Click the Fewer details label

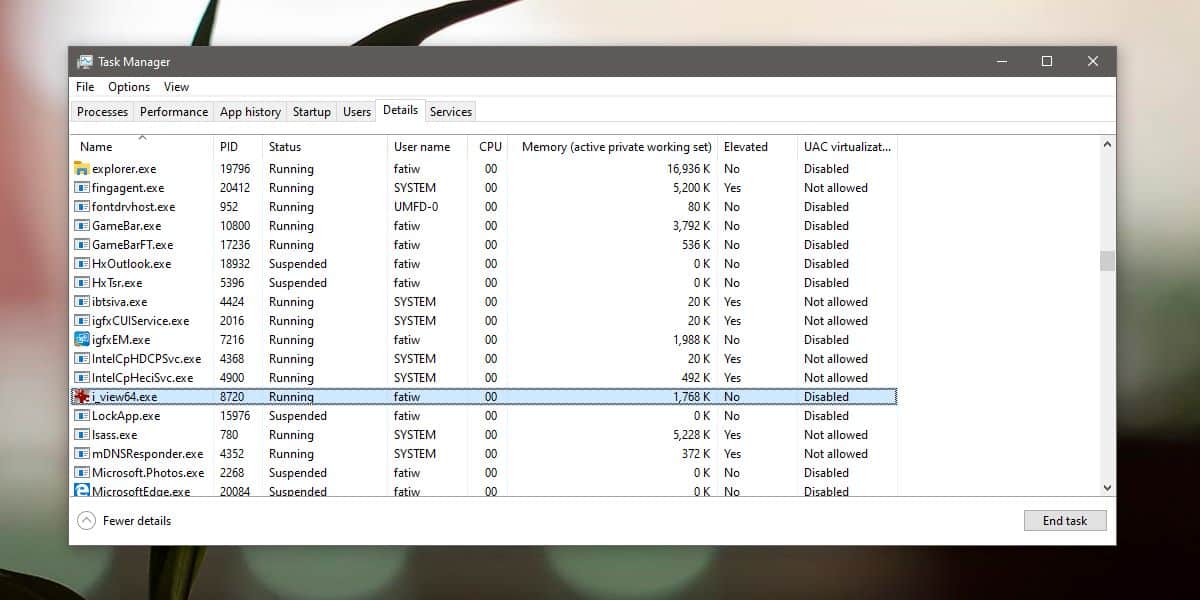click(137, 521)
